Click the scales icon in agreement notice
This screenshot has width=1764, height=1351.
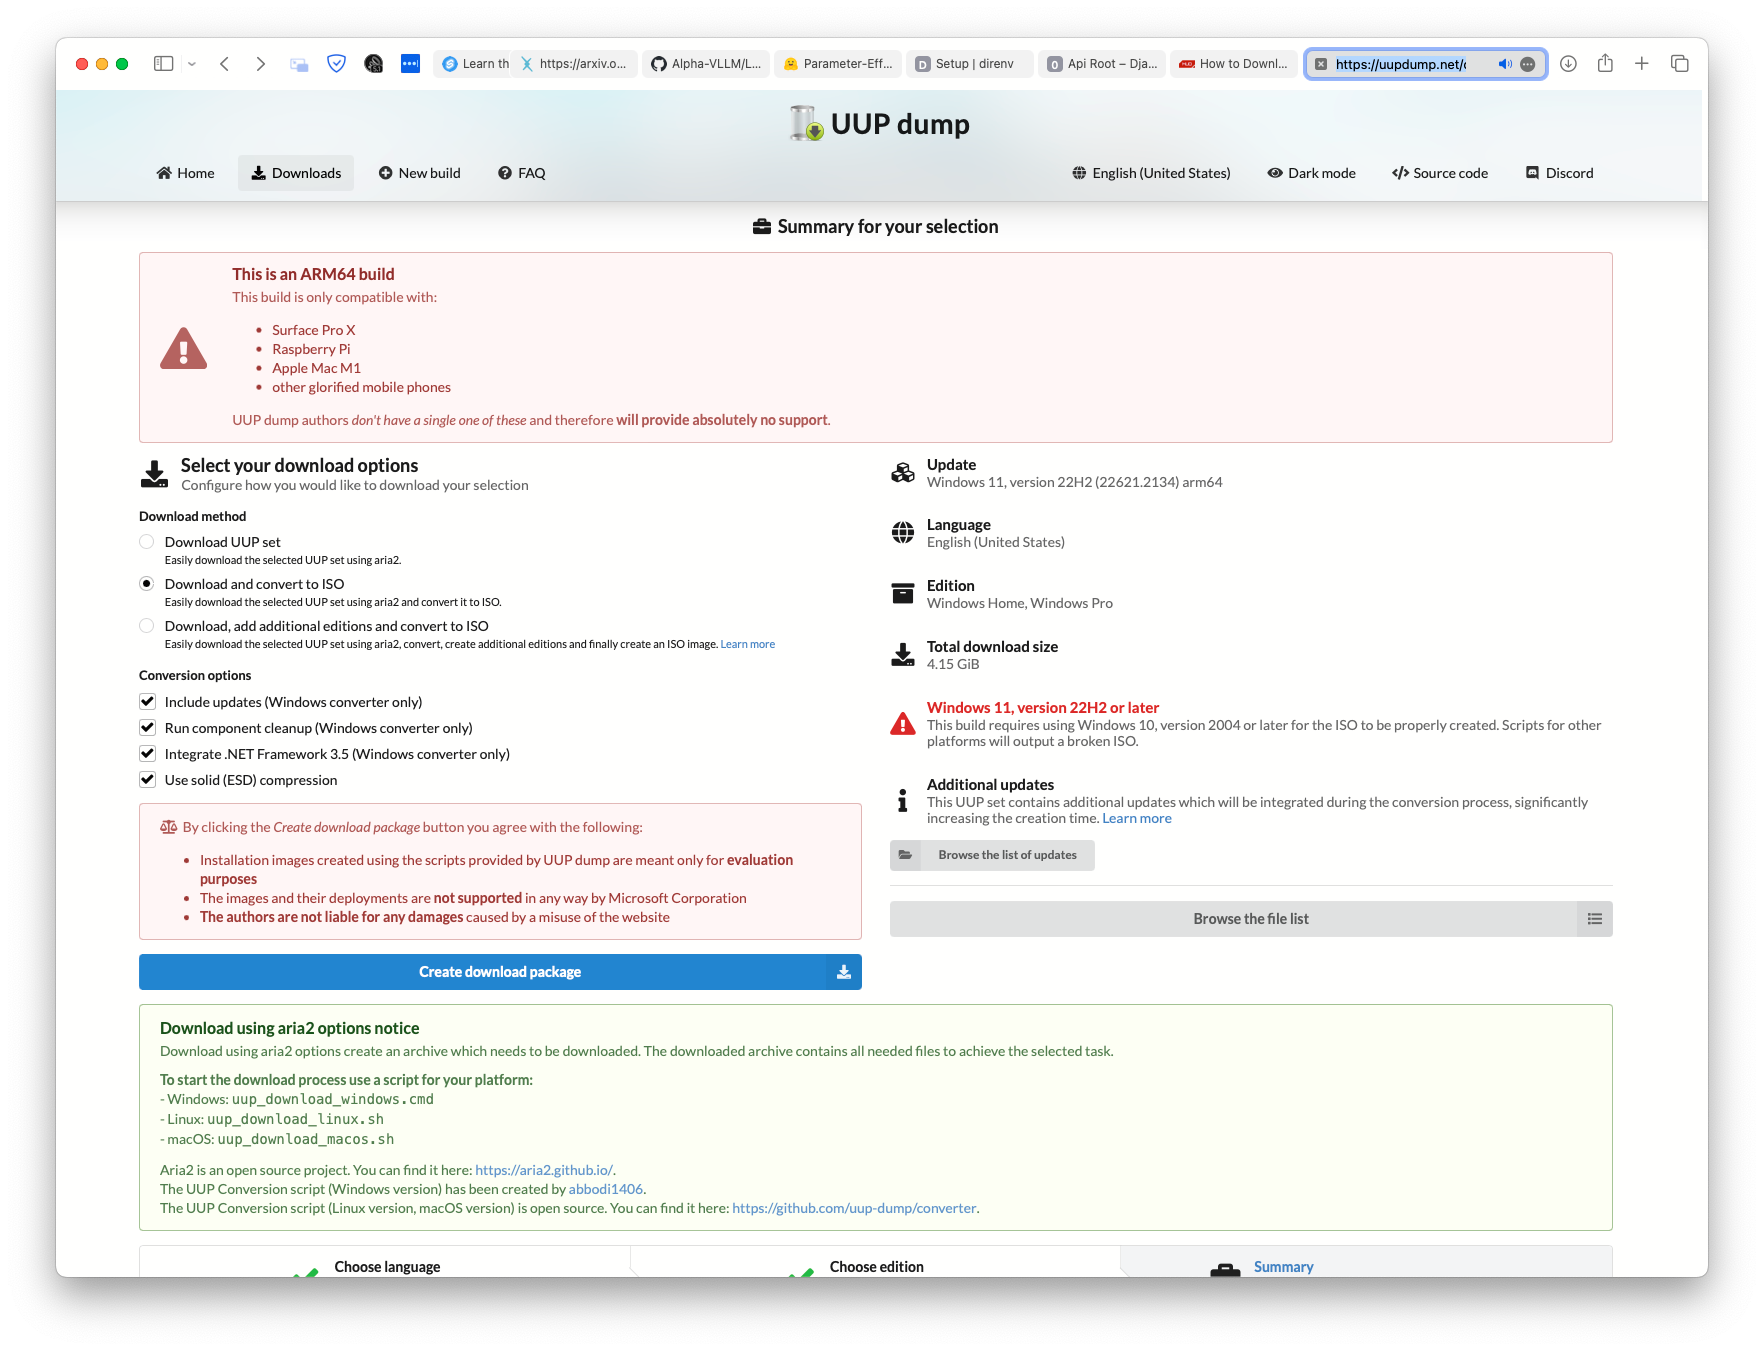169,827
